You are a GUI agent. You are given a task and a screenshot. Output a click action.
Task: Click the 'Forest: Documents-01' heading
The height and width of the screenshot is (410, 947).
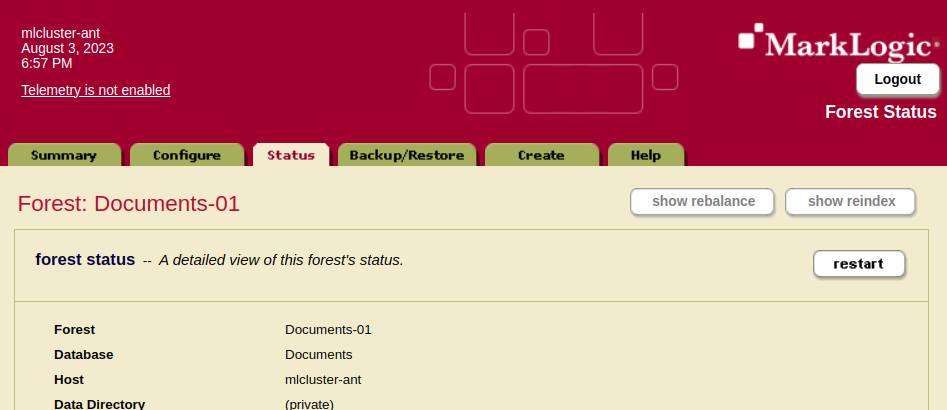click(129, 203)
